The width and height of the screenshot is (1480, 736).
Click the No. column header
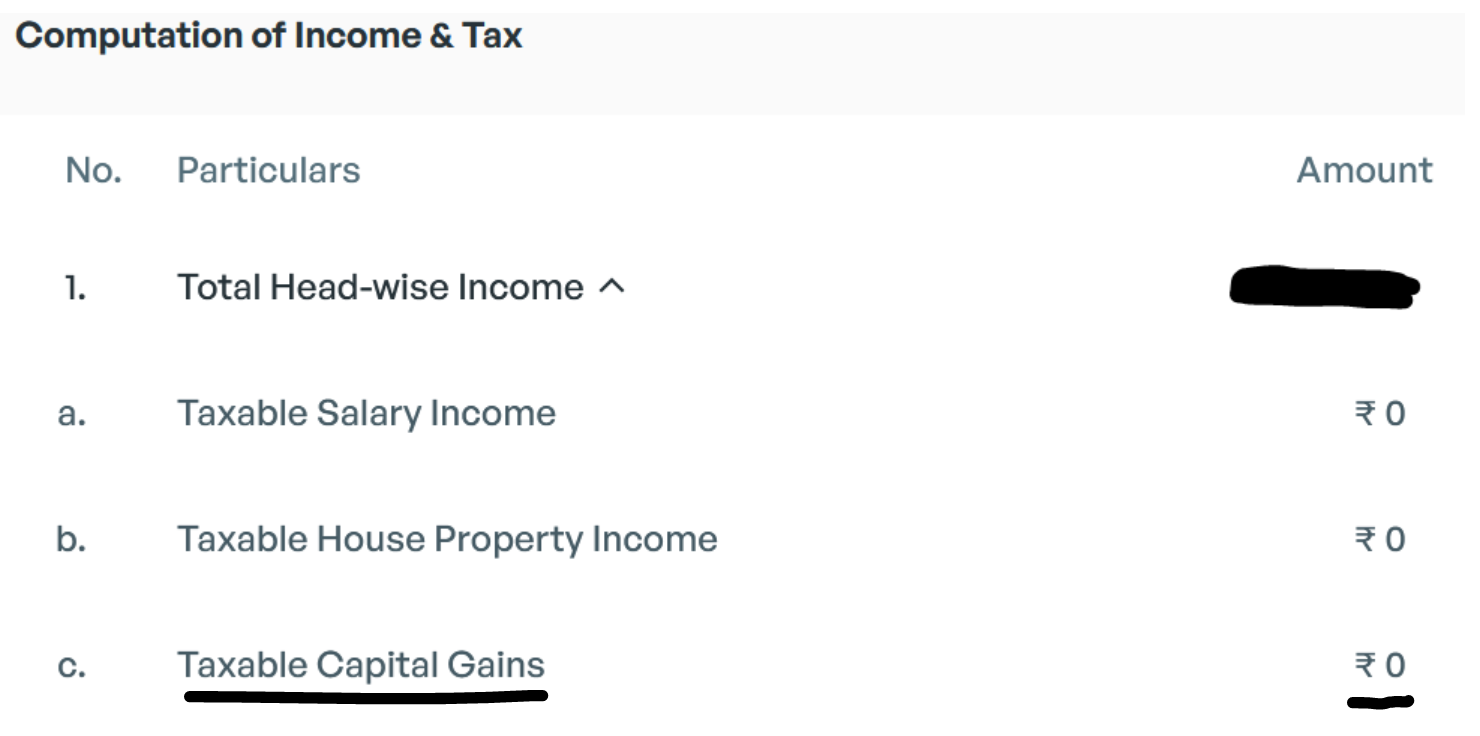[x=93, y=170]
